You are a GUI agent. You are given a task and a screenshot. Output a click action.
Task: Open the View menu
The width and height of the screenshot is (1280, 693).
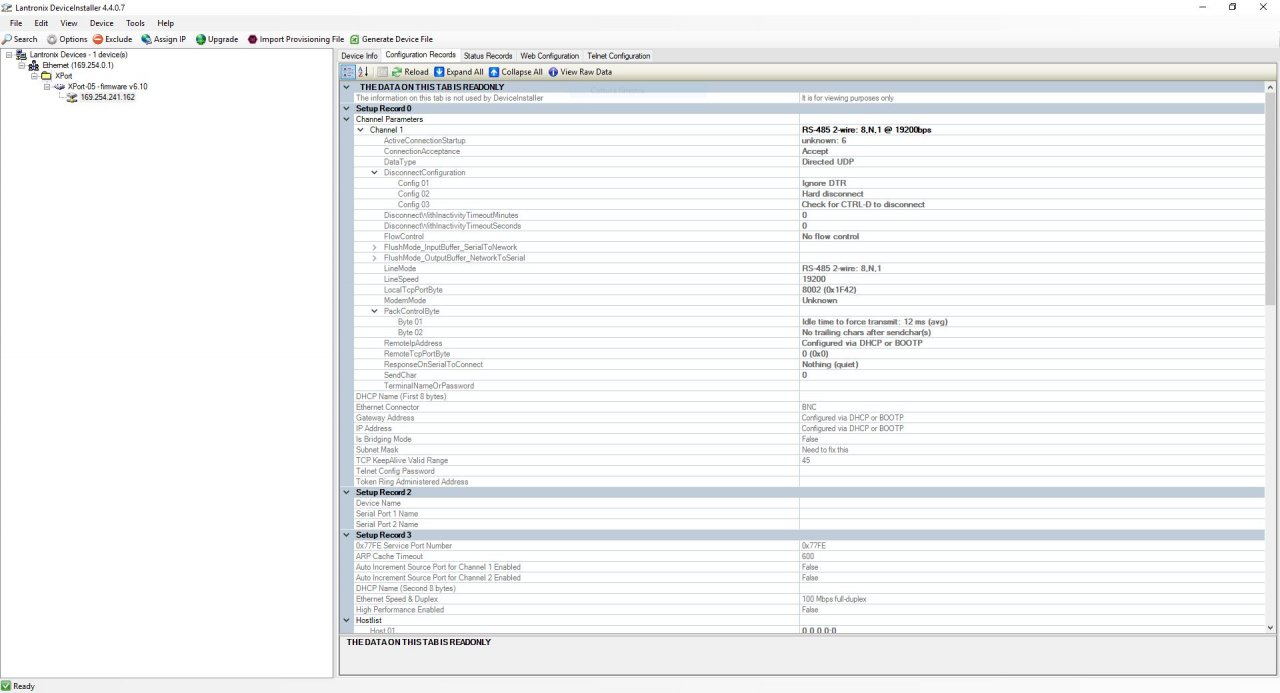pyautogui.click(x=69, y=23)
